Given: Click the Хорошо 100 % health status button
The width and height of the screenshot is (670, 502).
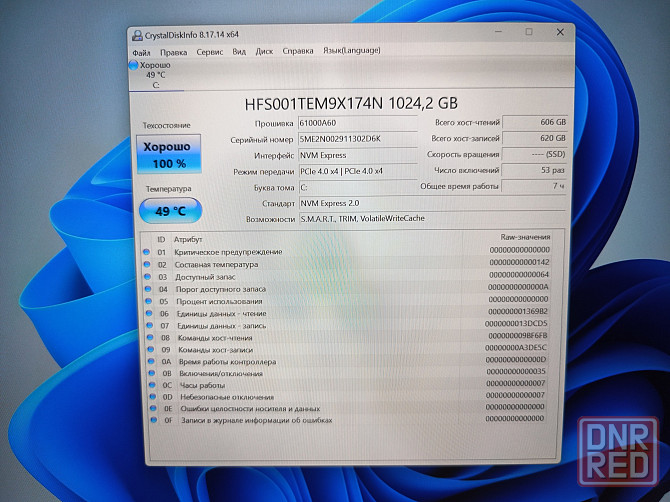Looking at the screenshot, I should coord(169,154).
